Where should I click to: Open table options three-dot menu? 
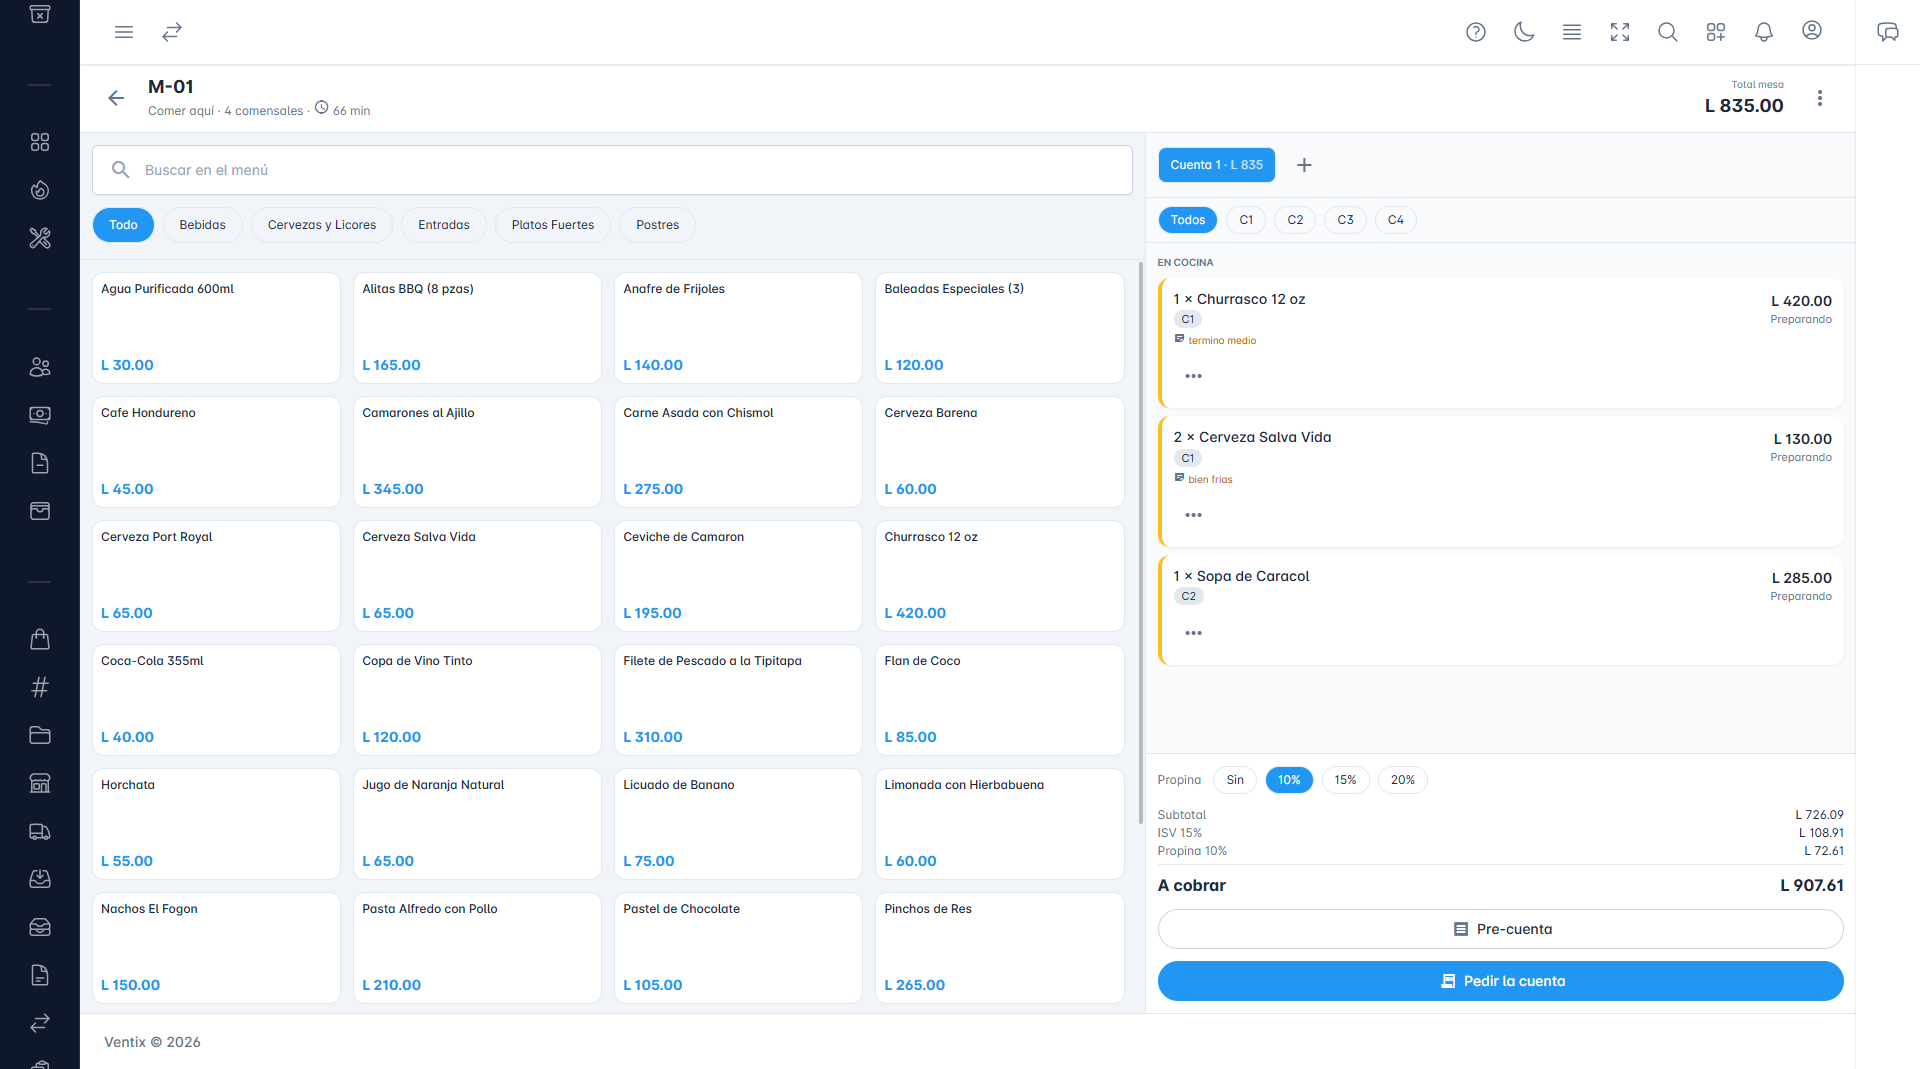[1820, 98]
